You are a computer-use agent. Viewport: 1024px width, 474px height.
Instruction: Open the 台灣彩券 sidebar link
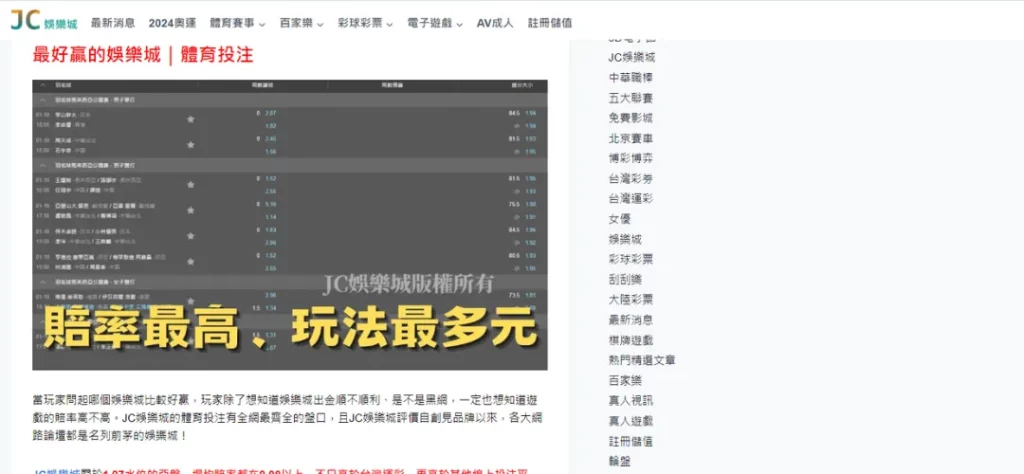[x=630, y=178]
